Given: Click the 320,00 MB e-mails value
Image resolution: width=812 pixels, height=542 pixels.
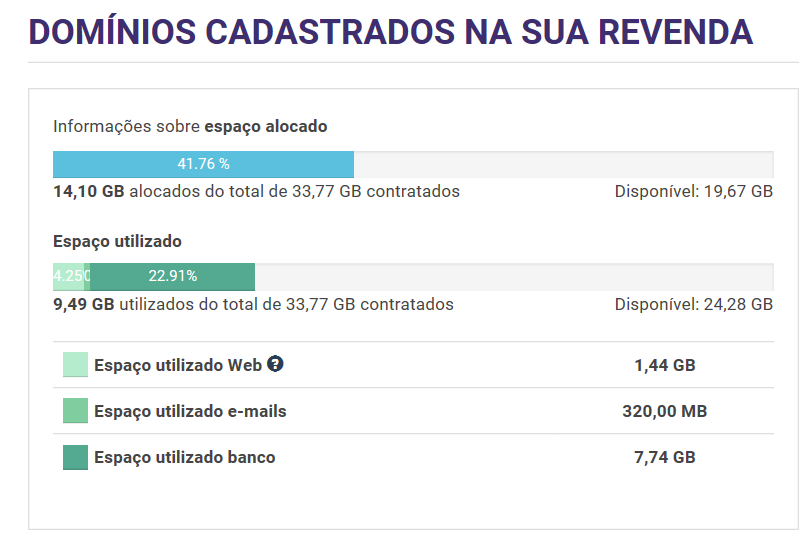Looking at the screenshot, I should click(664, 411).
